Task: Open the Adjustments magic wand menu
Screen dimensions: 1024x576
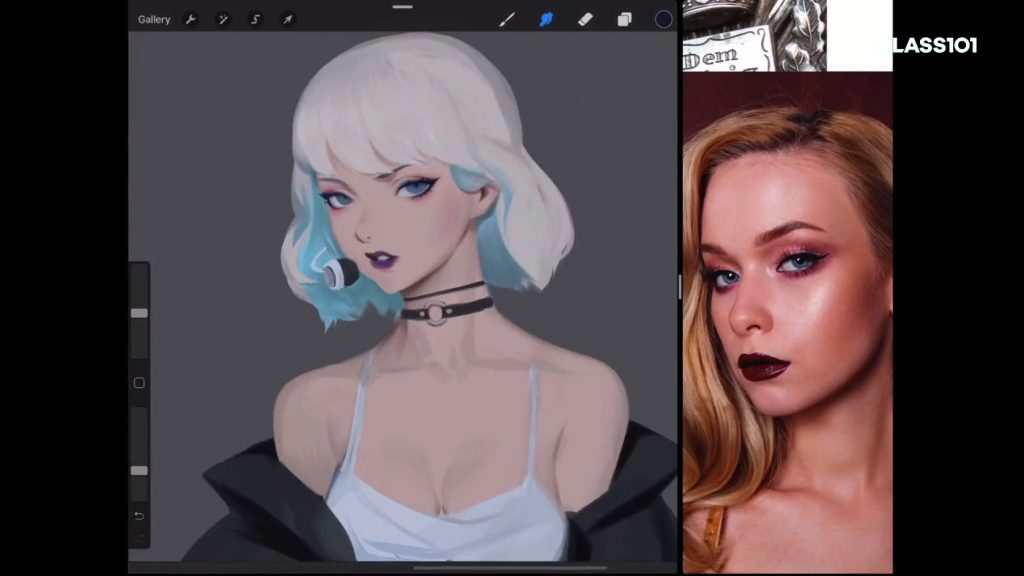Action: tap(223, 20)
